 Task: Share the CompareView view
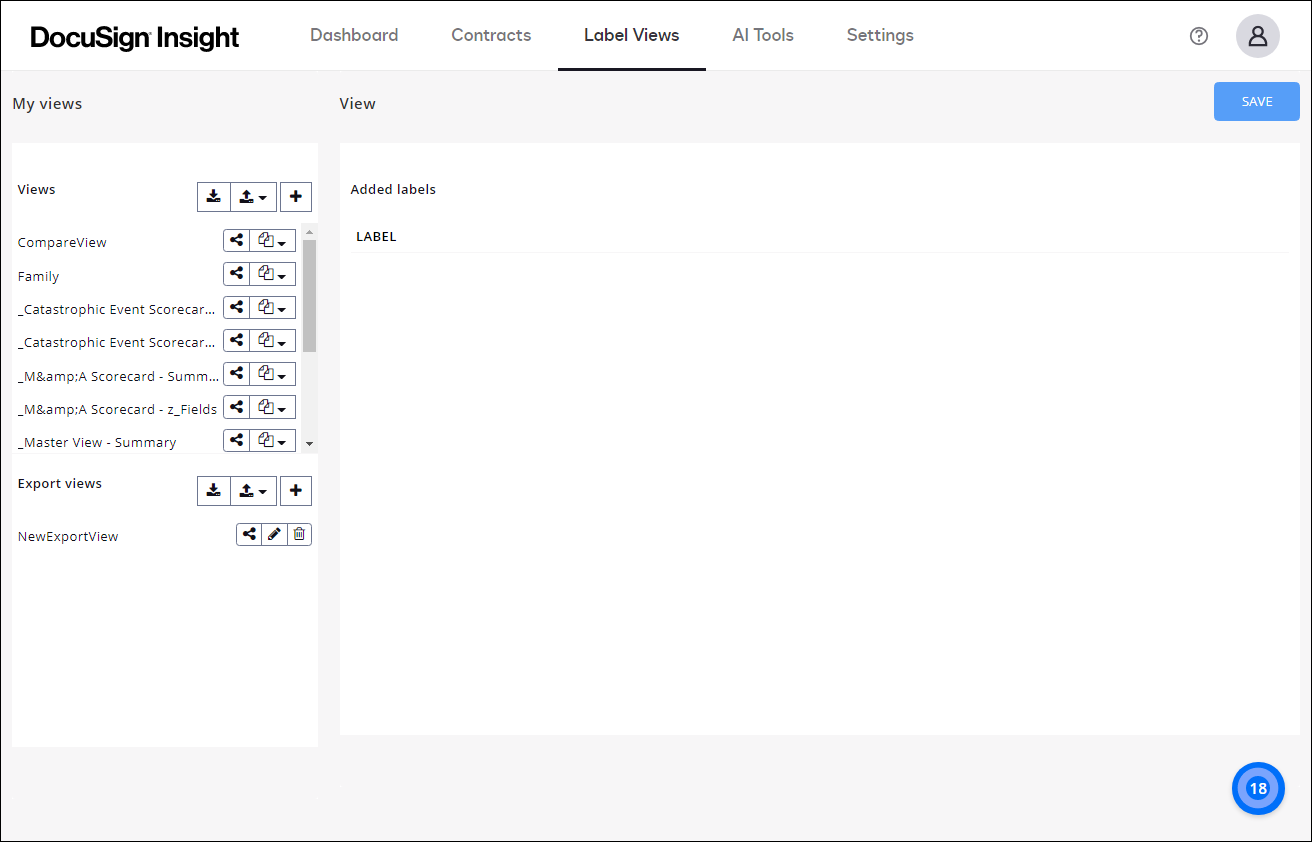236,240
